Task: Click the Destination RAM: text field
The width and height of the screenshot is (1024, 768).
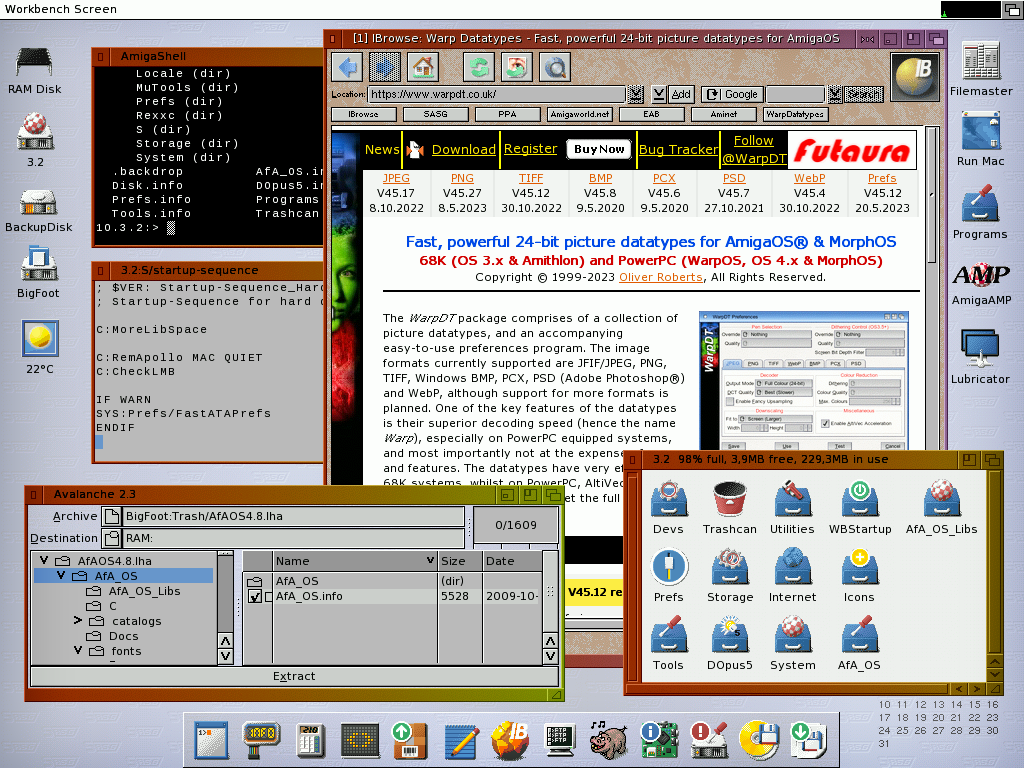Action: click(293, 538)
